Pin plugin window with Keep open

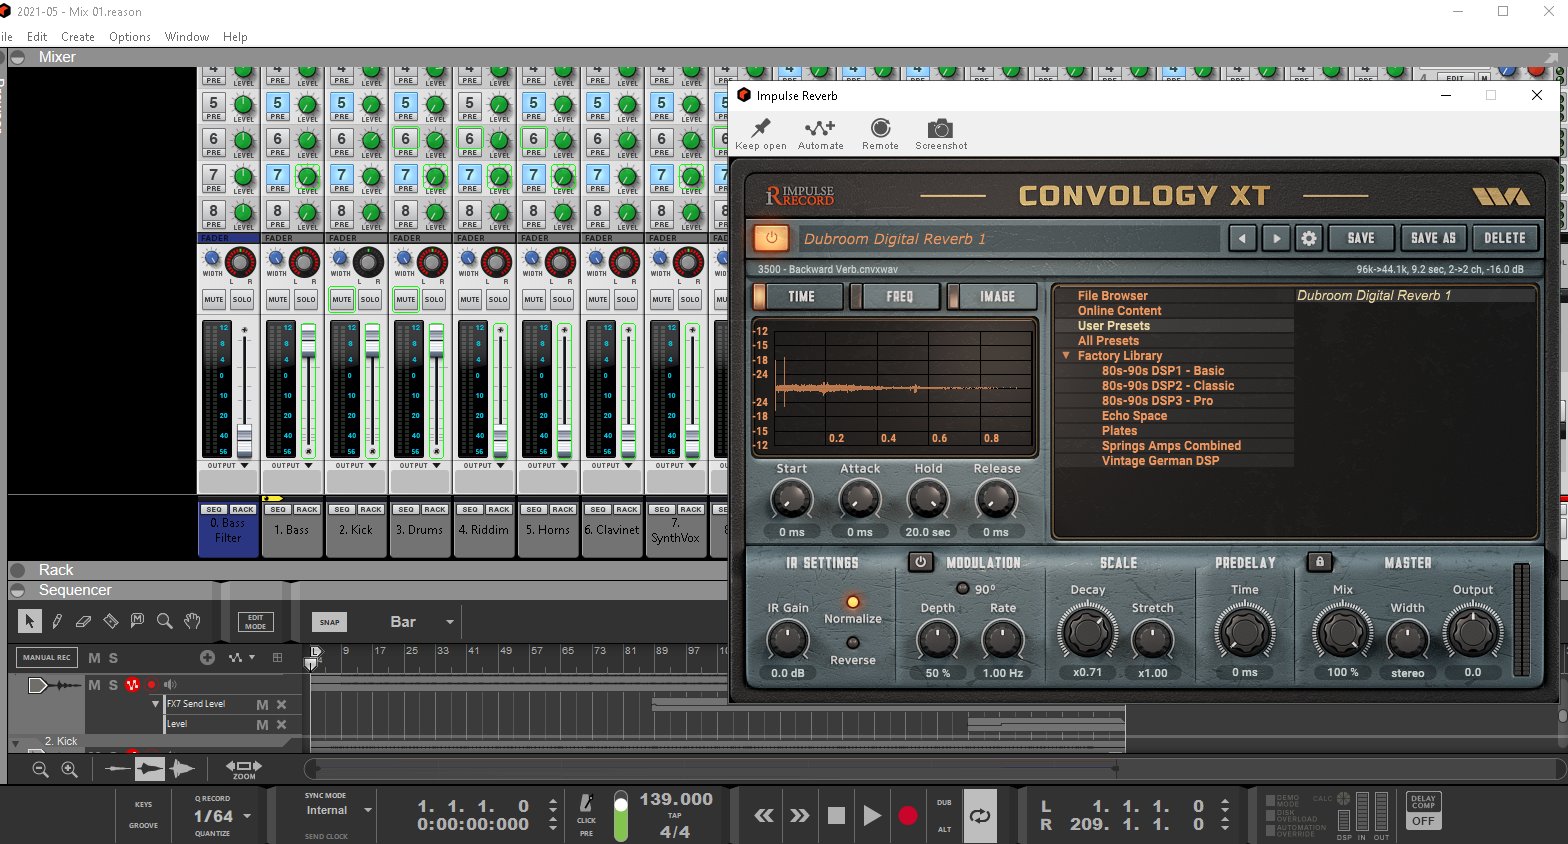pyautogui.click(x=761, y=134)
